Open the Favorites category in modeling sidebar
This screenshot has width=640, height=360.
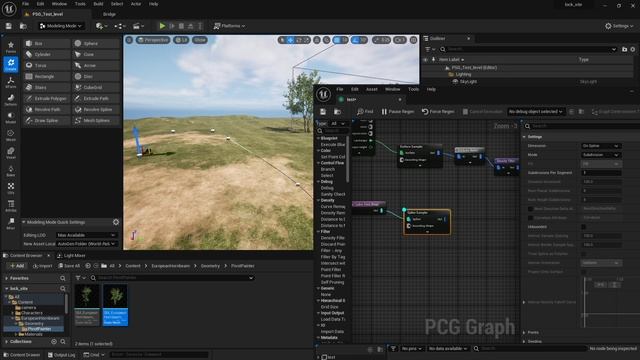(11, 47)
